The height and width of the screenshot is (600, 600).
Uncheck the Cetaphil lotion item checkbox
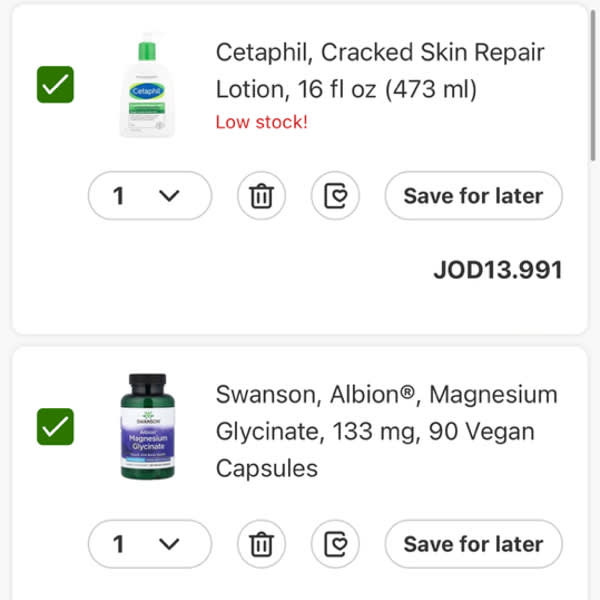tap(55, 85)
